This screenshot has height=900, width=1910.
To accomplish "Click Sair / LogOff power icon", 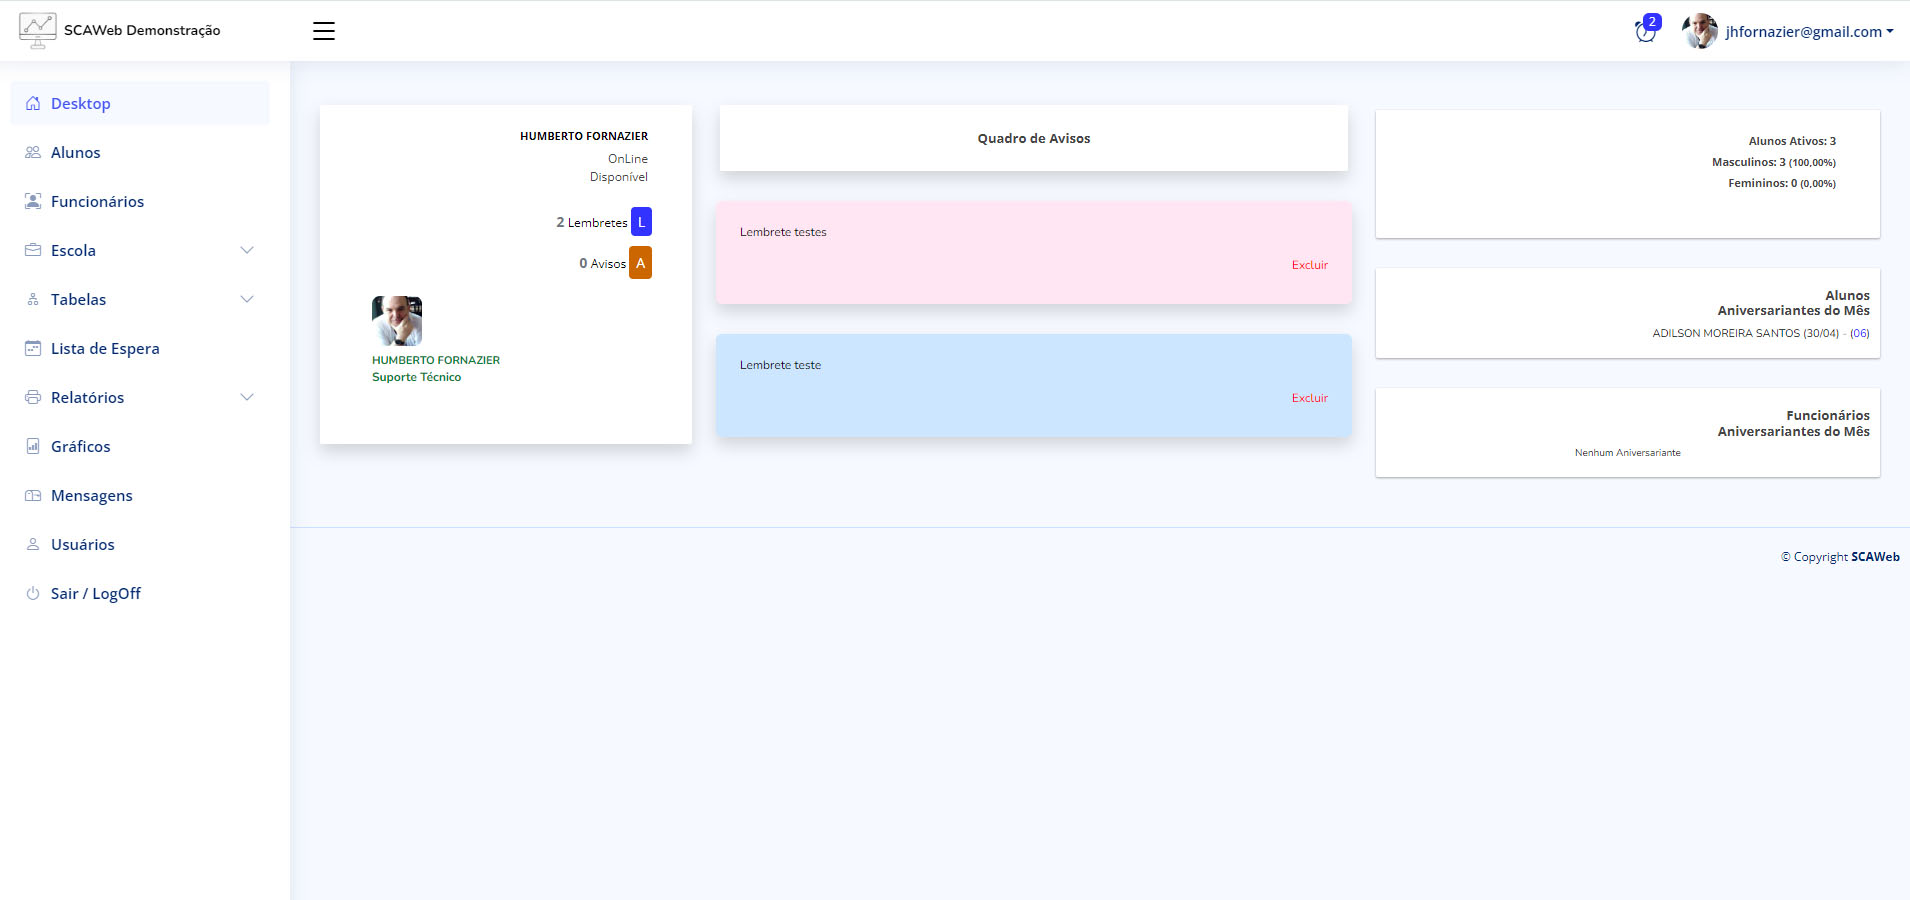I will (33, 593).
